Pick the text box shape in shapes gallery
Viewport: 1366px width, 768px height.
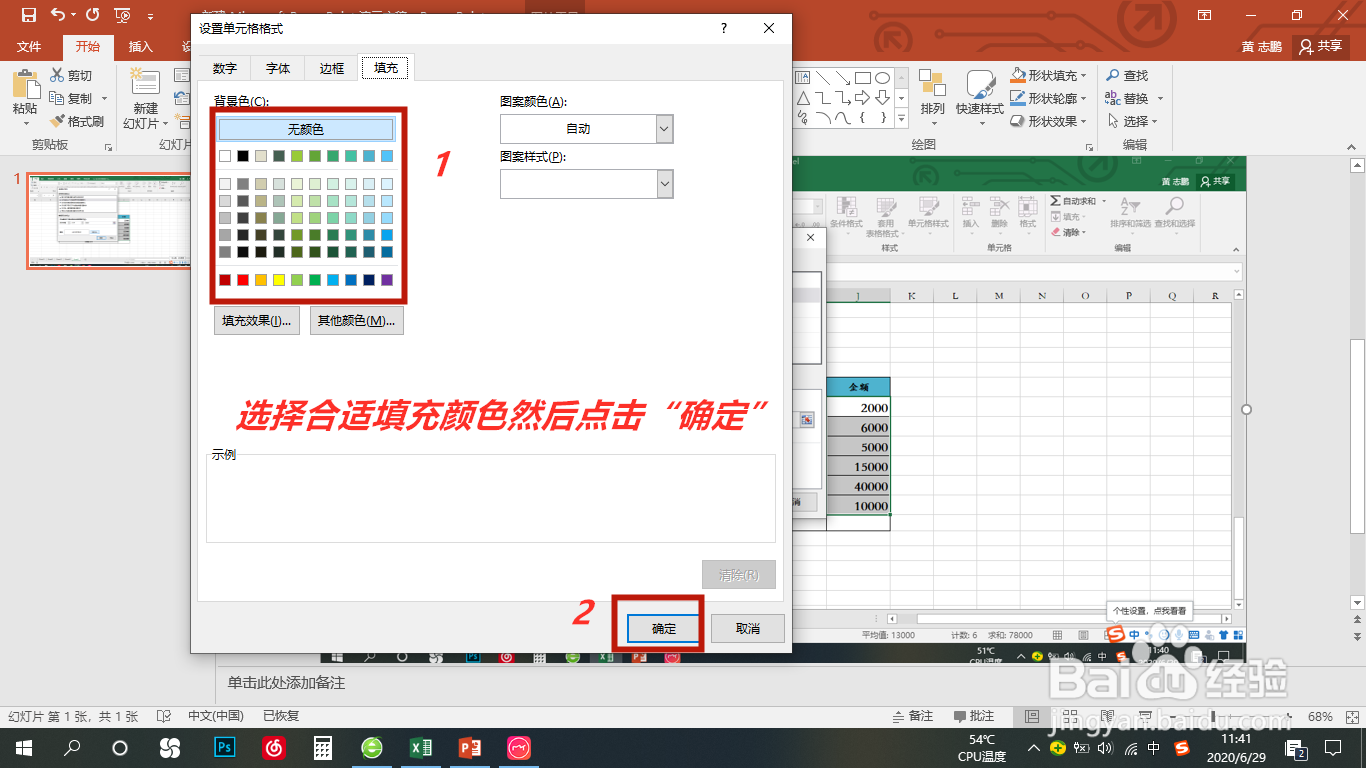[802, 78]
